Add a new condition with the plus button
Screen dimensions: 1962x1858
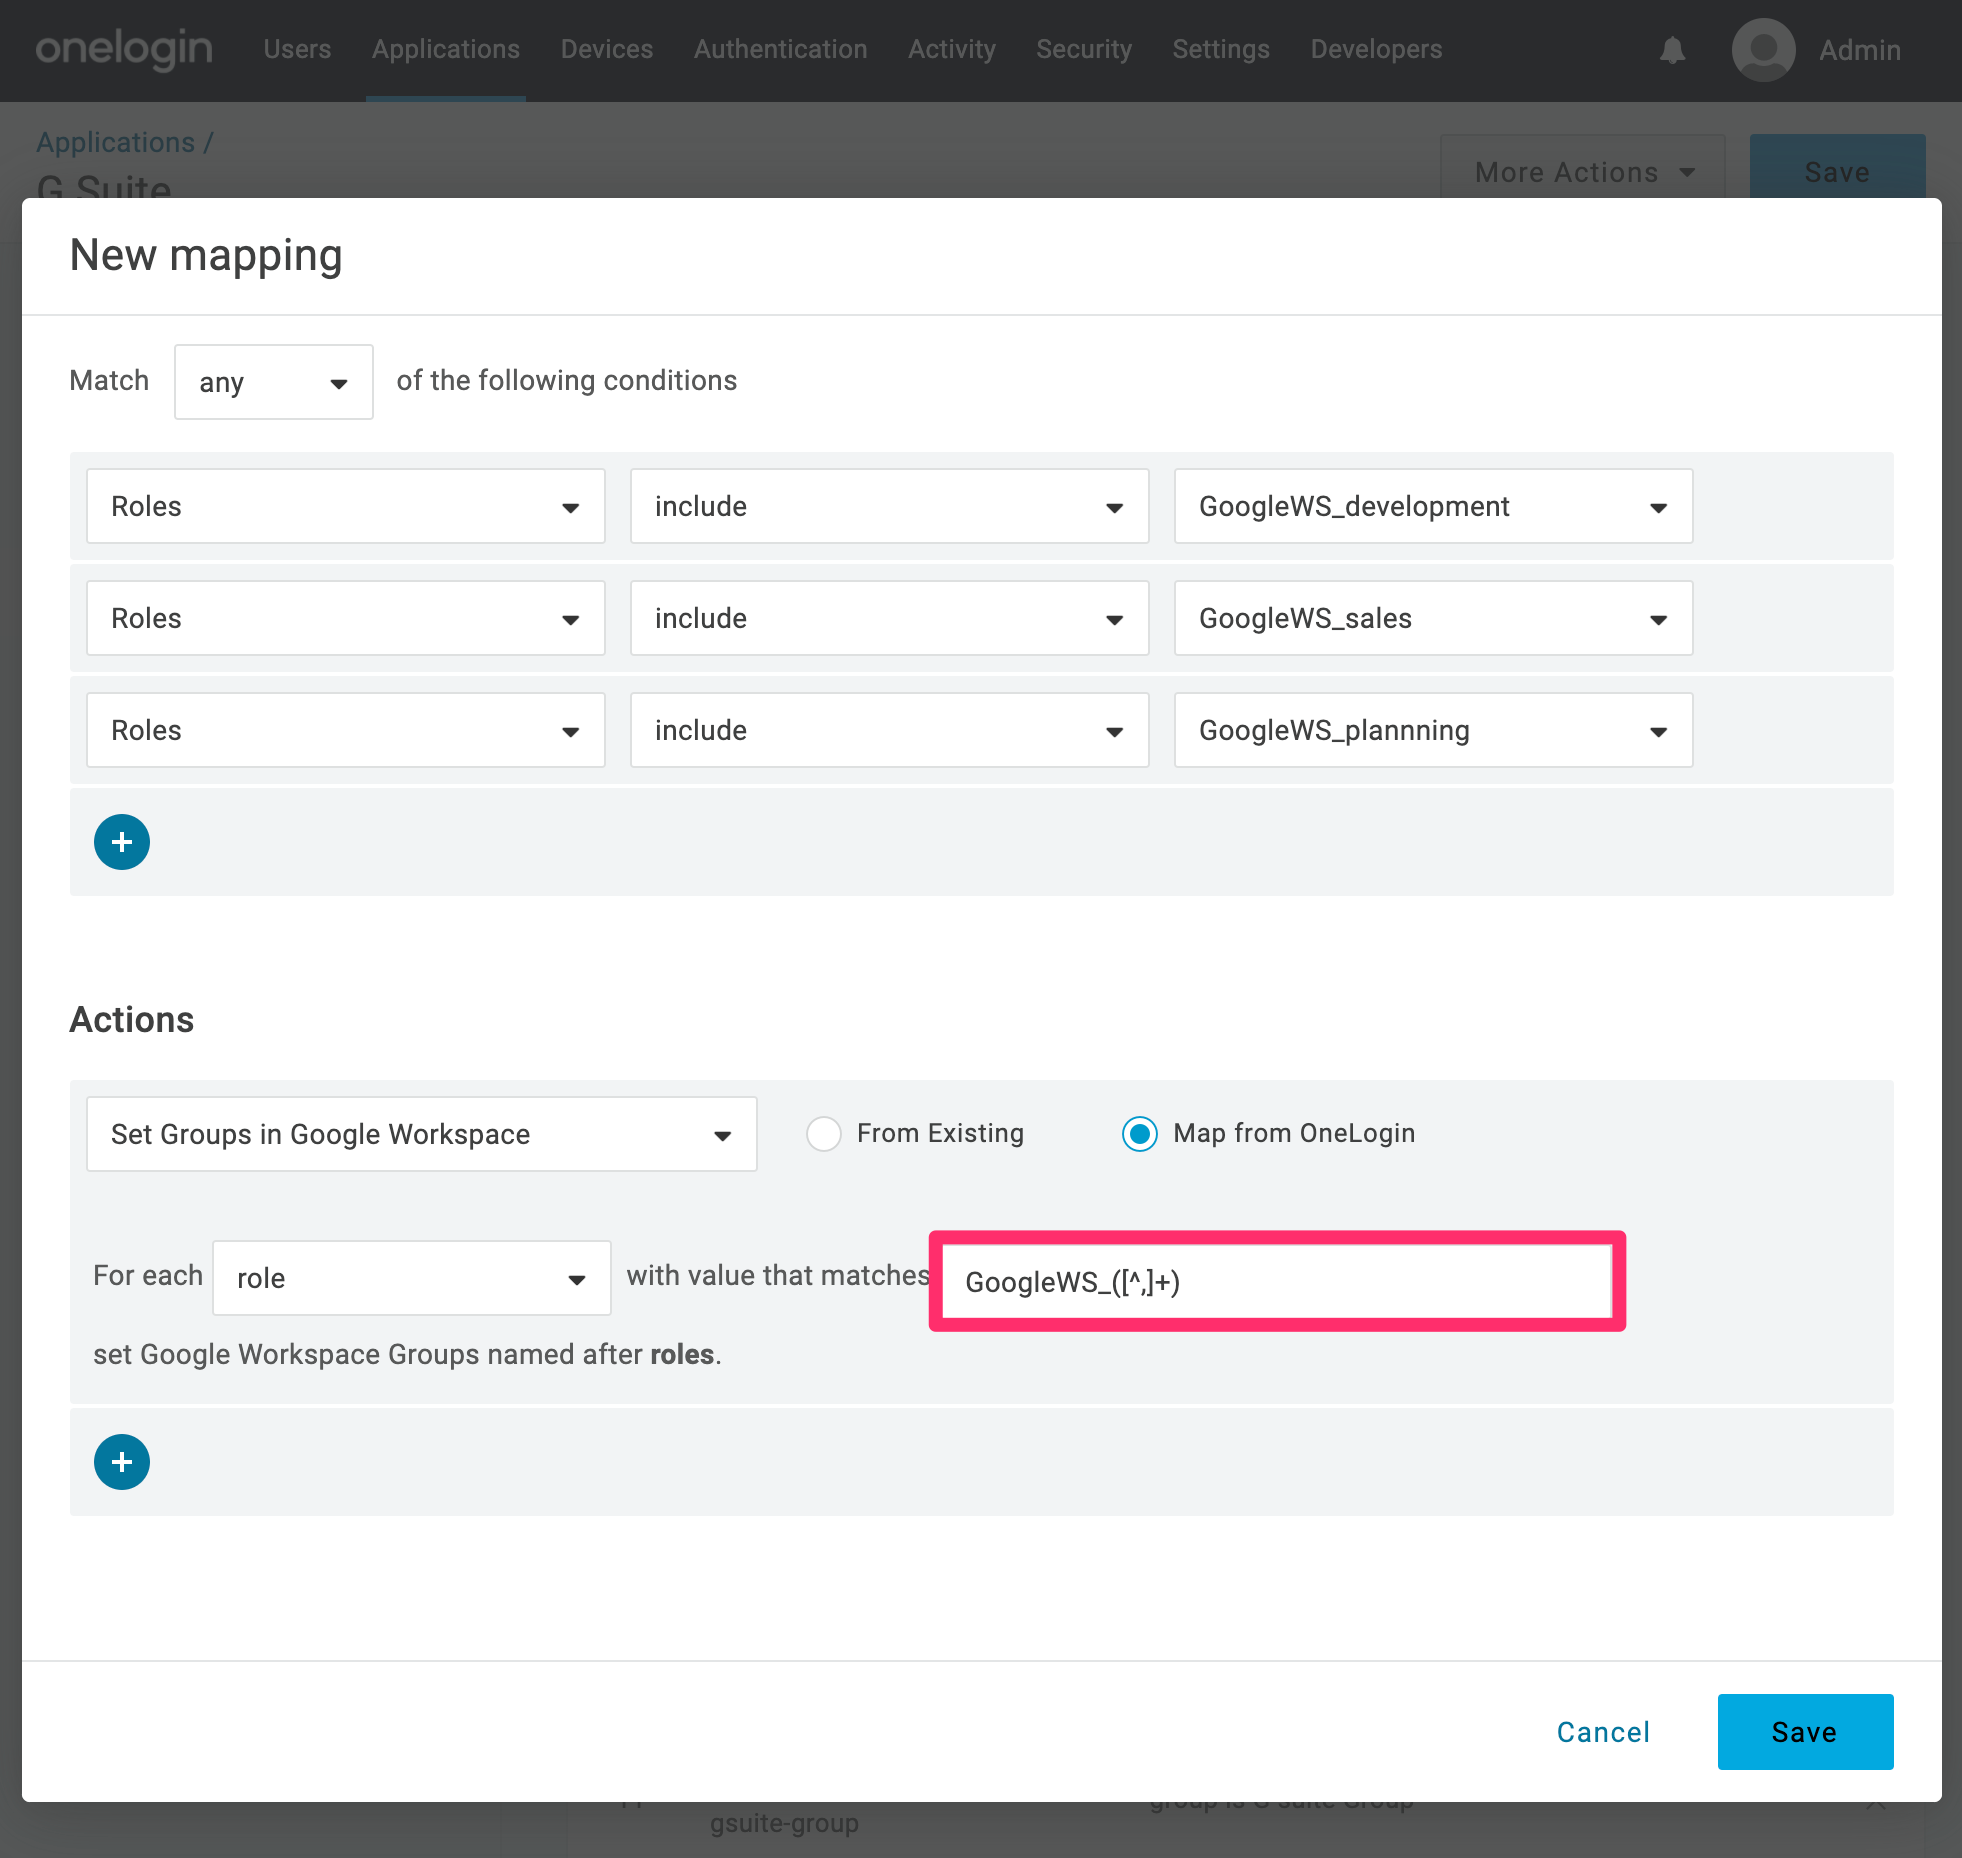click(x=122, y=842)
